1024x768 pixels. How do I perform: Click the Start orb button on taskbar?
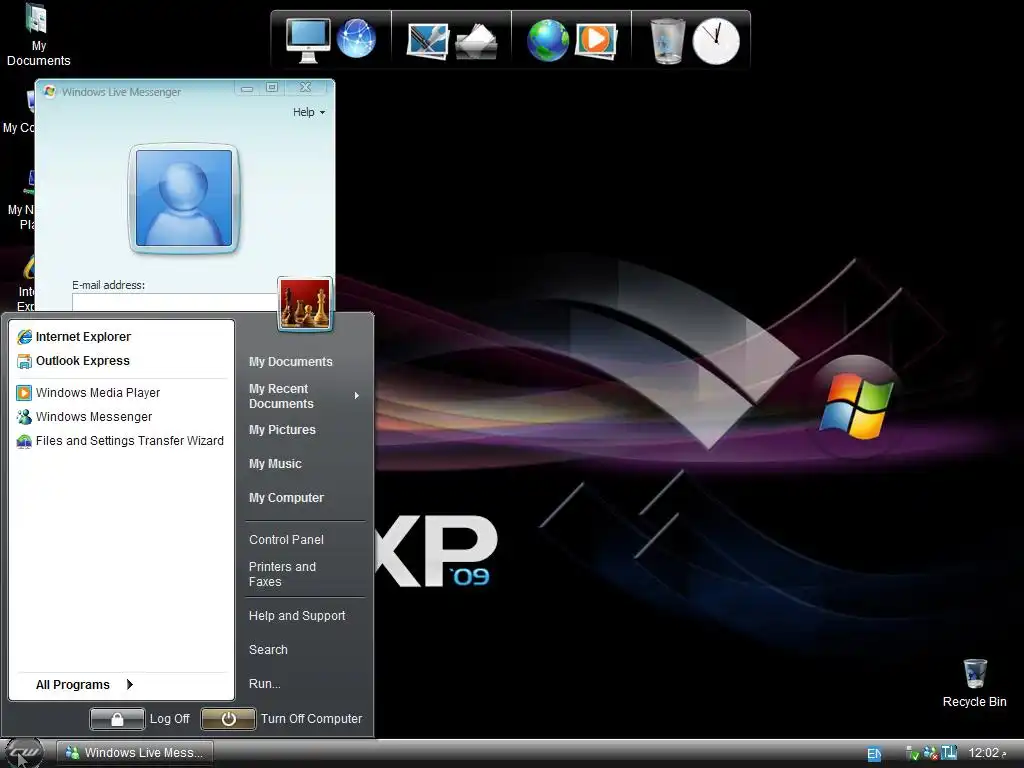24,753
